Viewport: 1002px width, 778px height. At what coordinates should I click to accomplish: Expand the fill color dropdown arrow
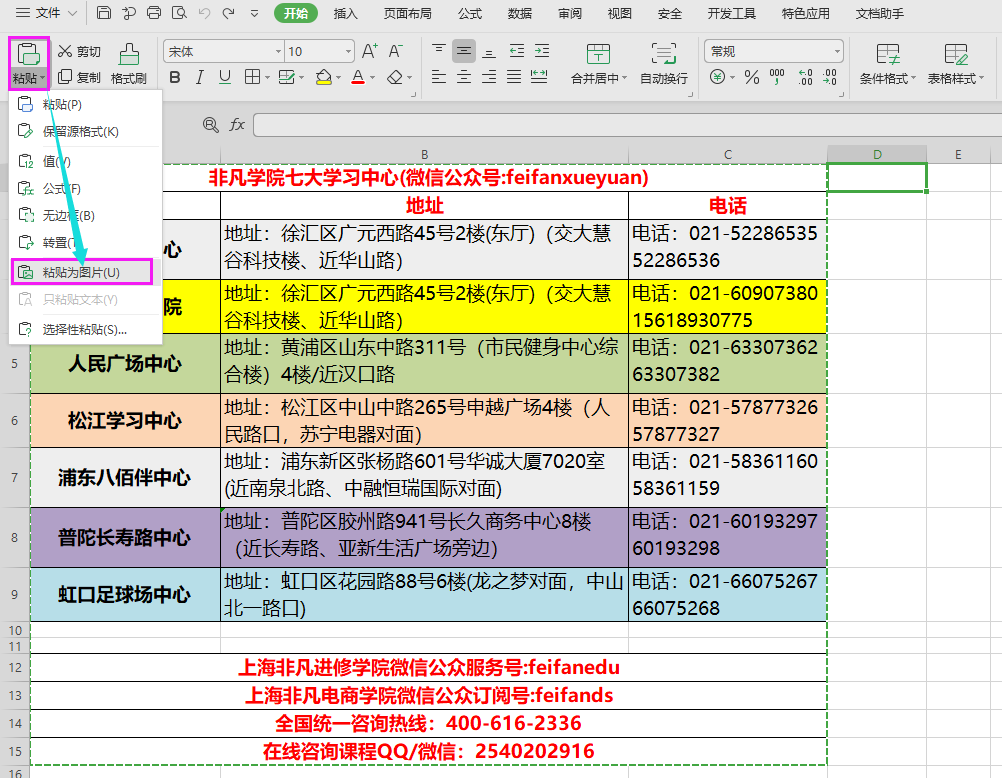338,78
